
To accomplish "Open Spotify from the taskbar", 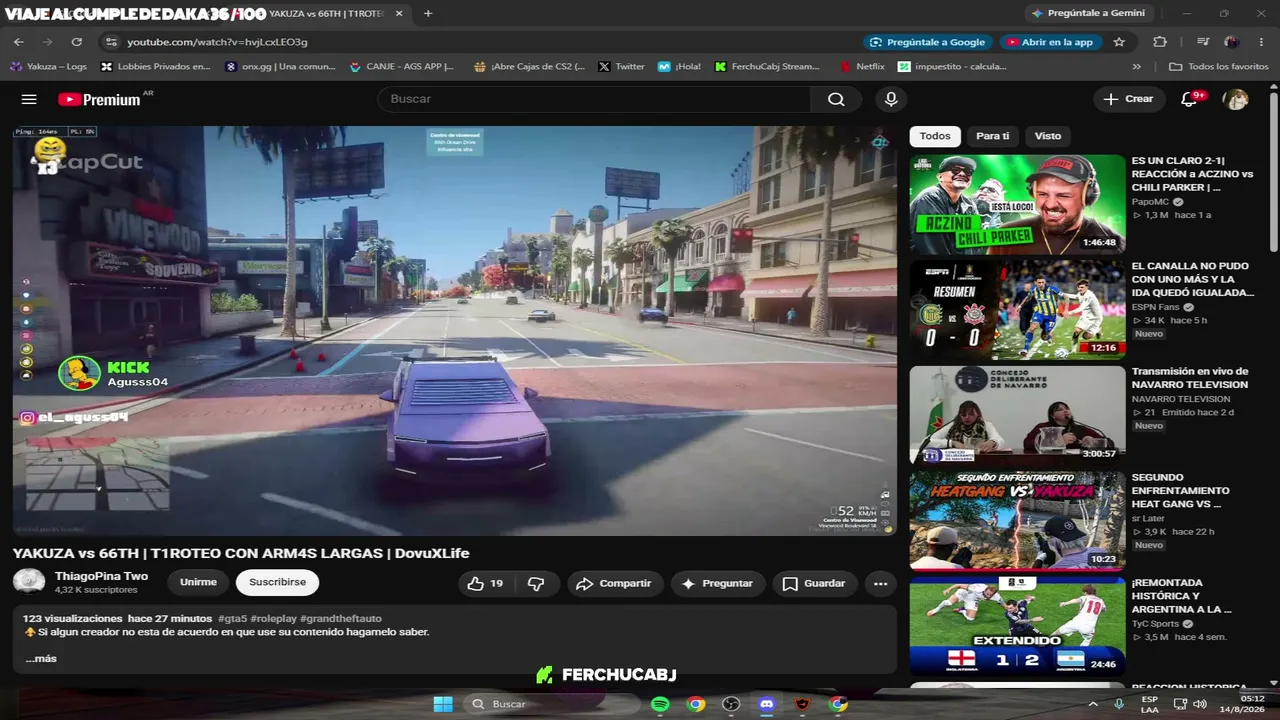I will click(660, 704).
